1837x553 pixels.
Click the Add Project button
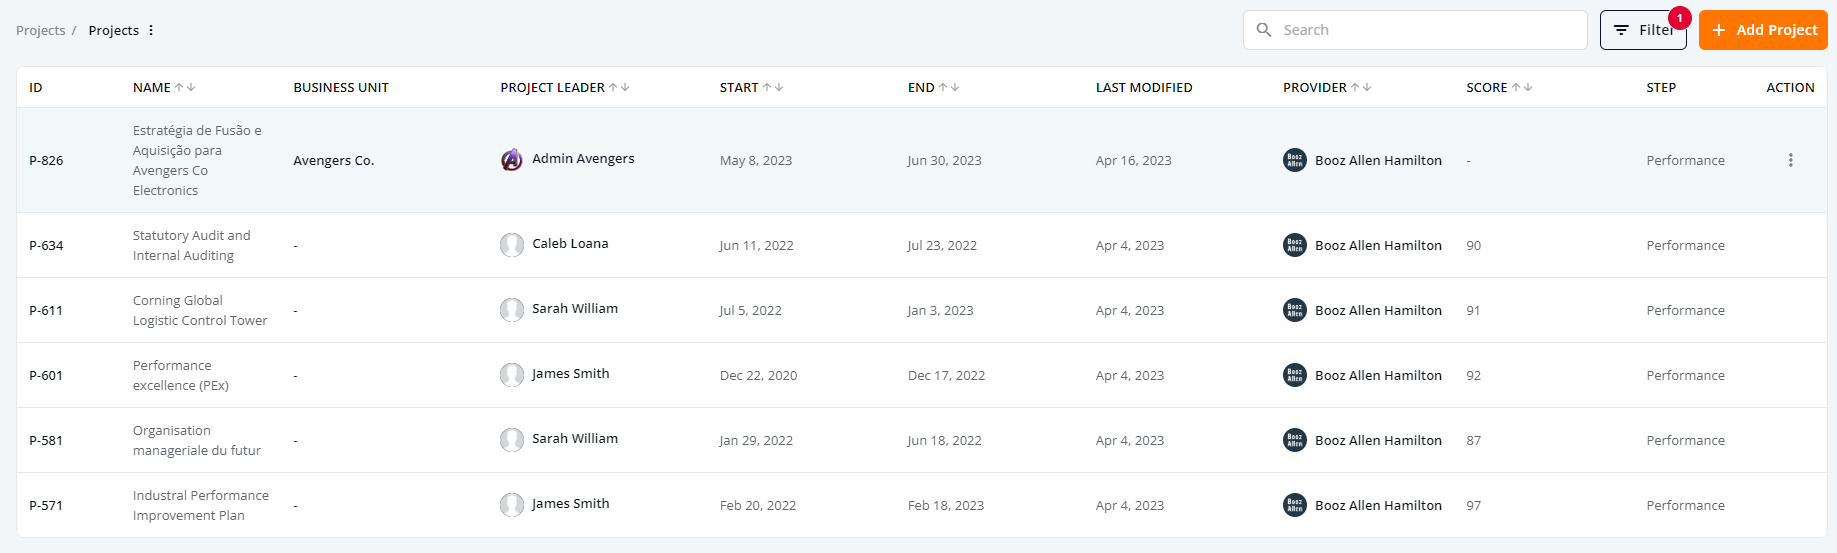point(1763,30)
